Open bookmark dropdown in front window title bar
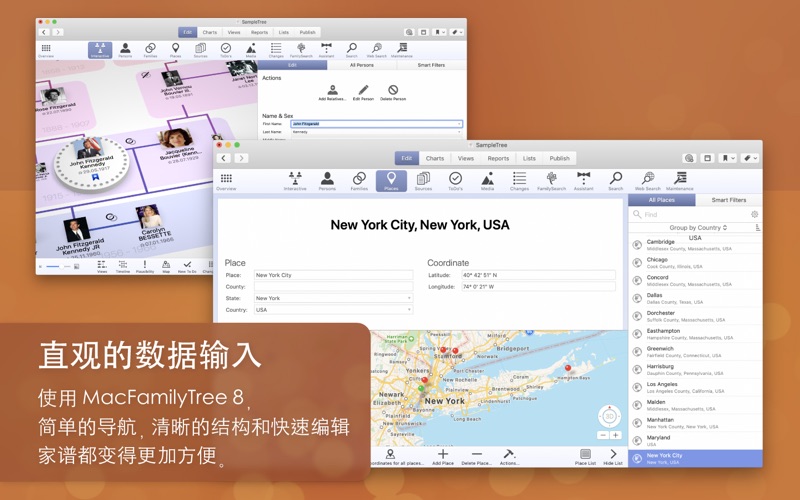800x500 pixels. point(727,158)
